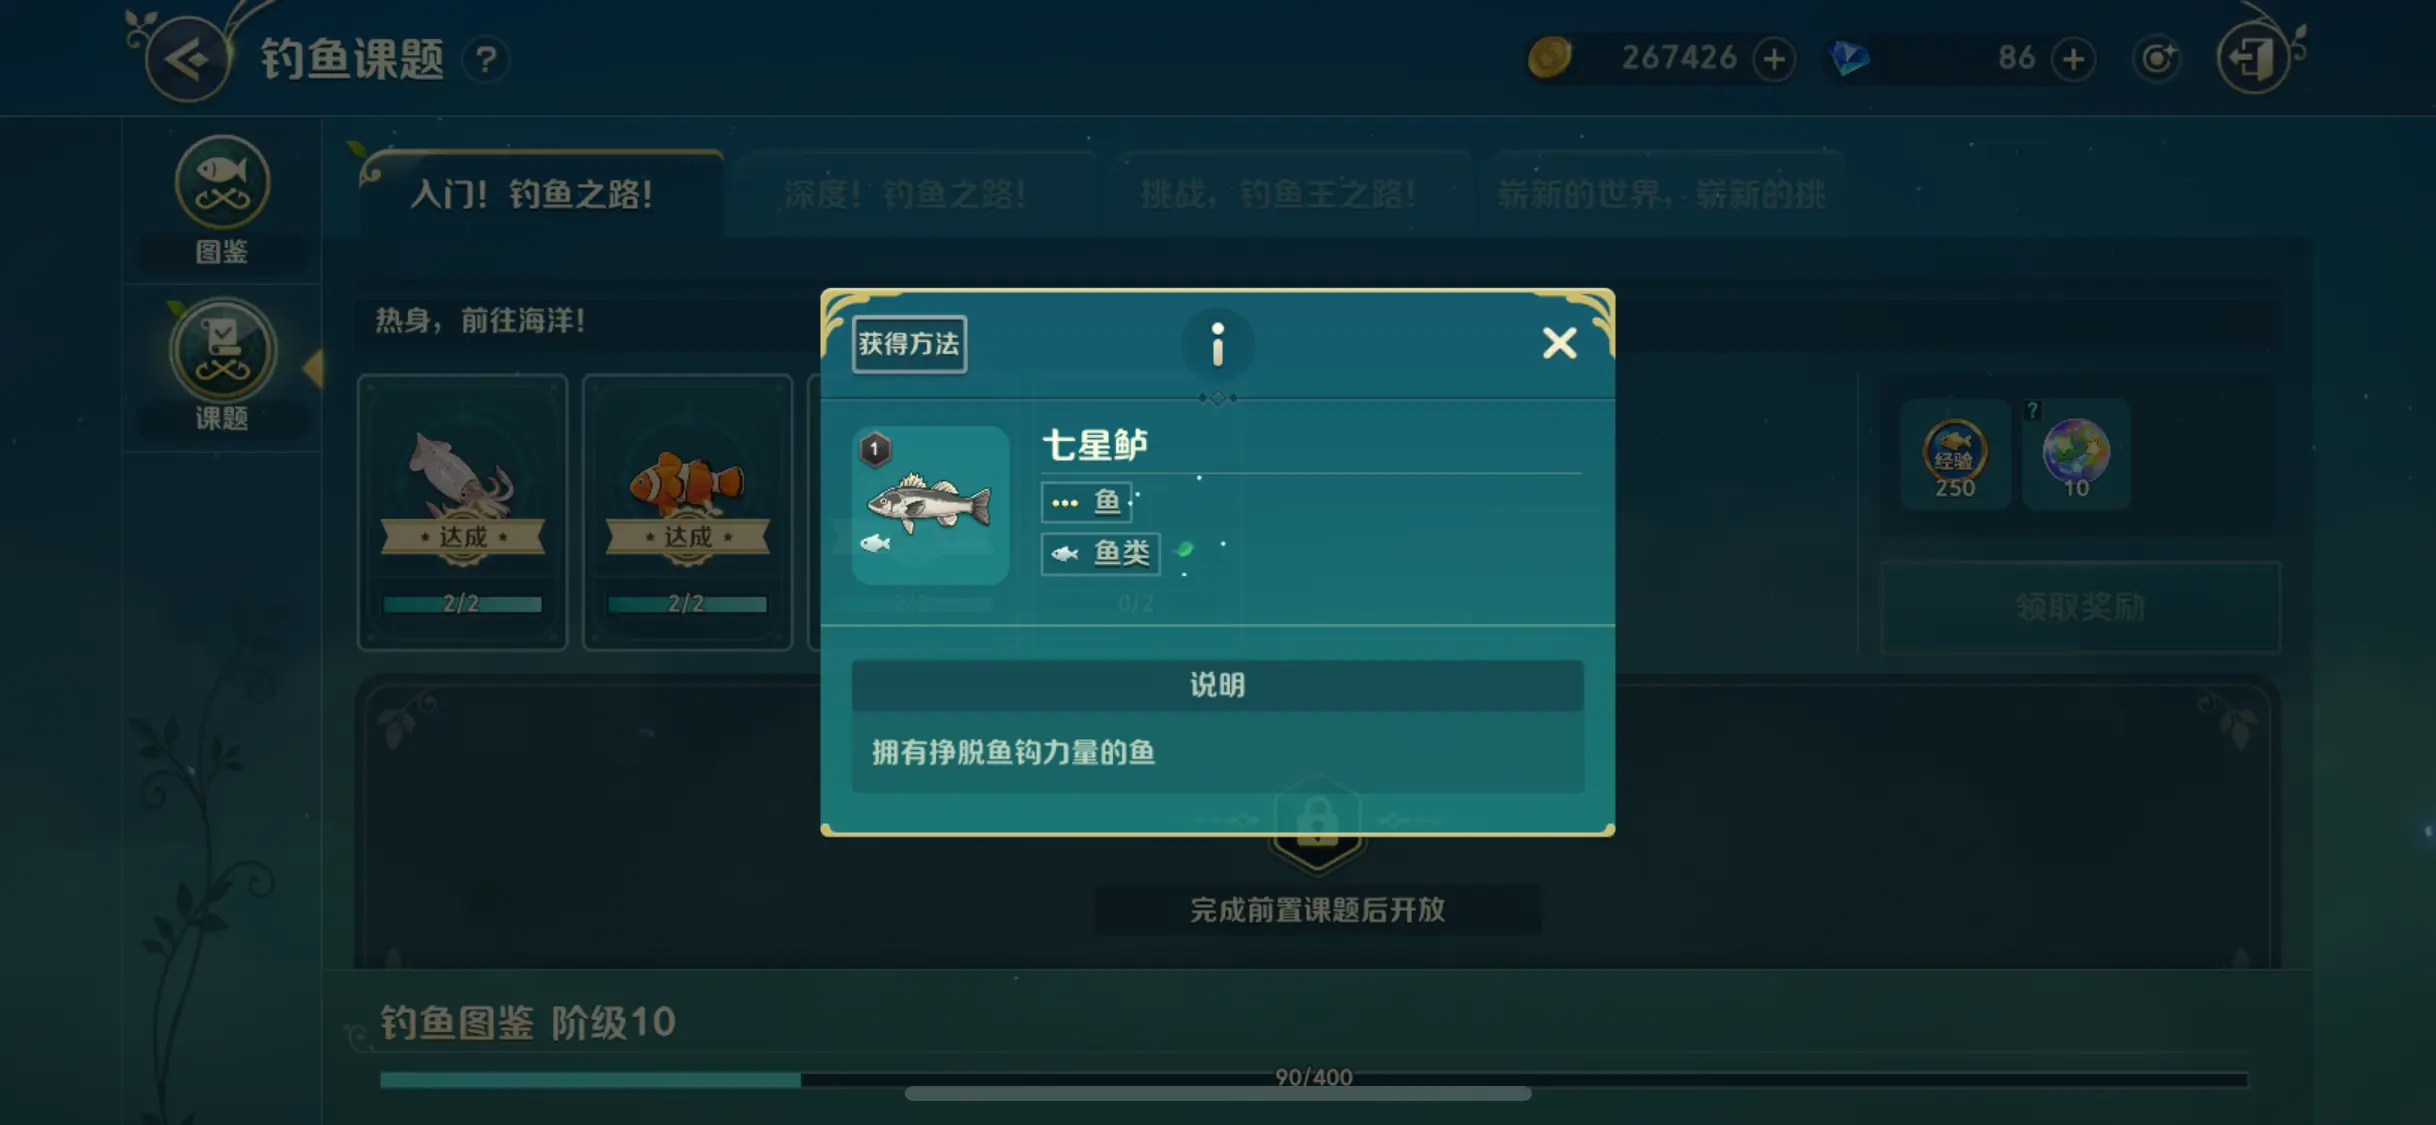Tap the 七星鲈 fish thumbnail

point(930,504)
